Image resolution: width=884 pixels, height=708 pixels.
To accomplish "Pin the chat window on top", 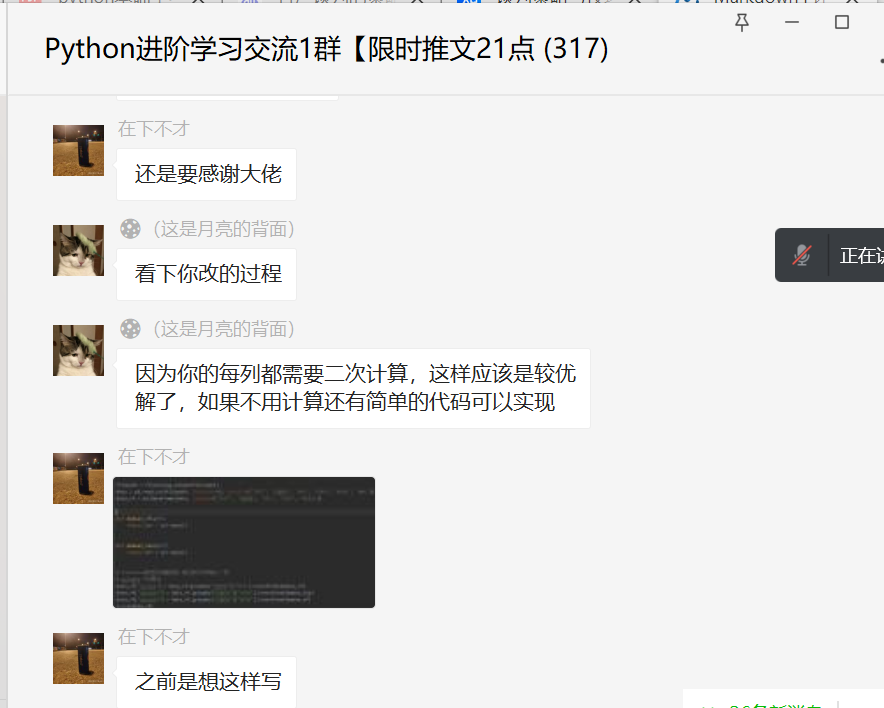I will [742, 23].
